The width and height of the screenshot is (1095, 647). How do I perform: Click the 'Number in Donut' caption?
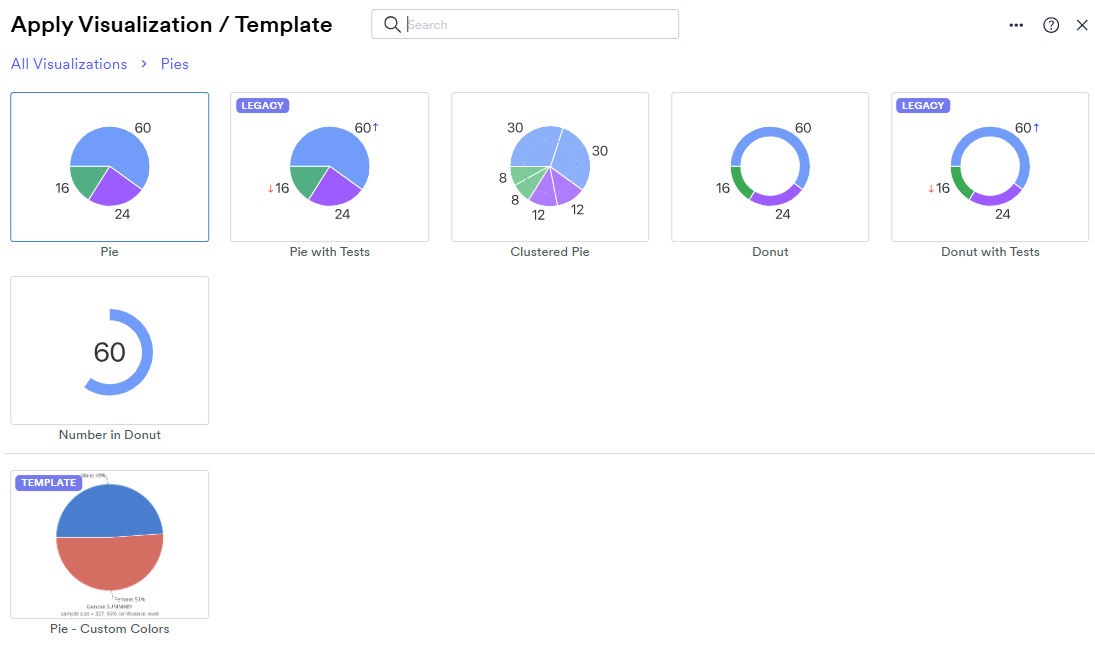pyautogui.click(x=110, y=435)
